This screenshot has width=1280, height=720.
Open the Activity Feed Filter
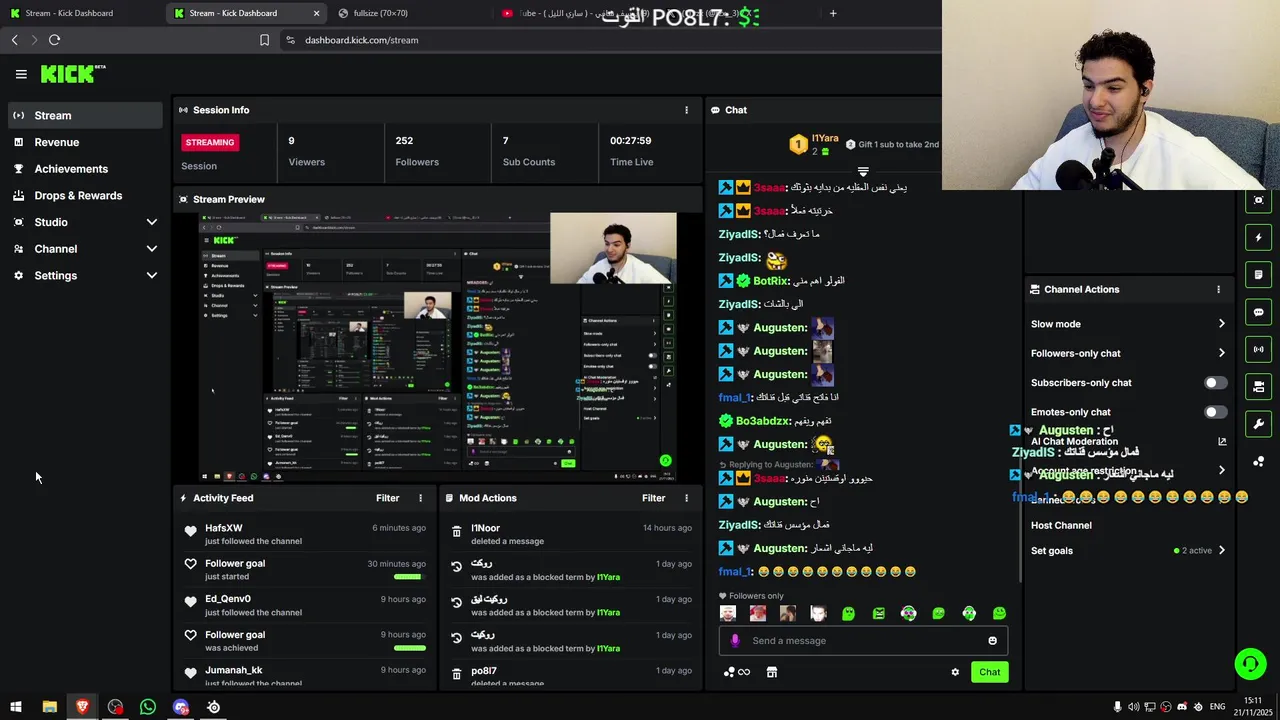coord(387,498)
